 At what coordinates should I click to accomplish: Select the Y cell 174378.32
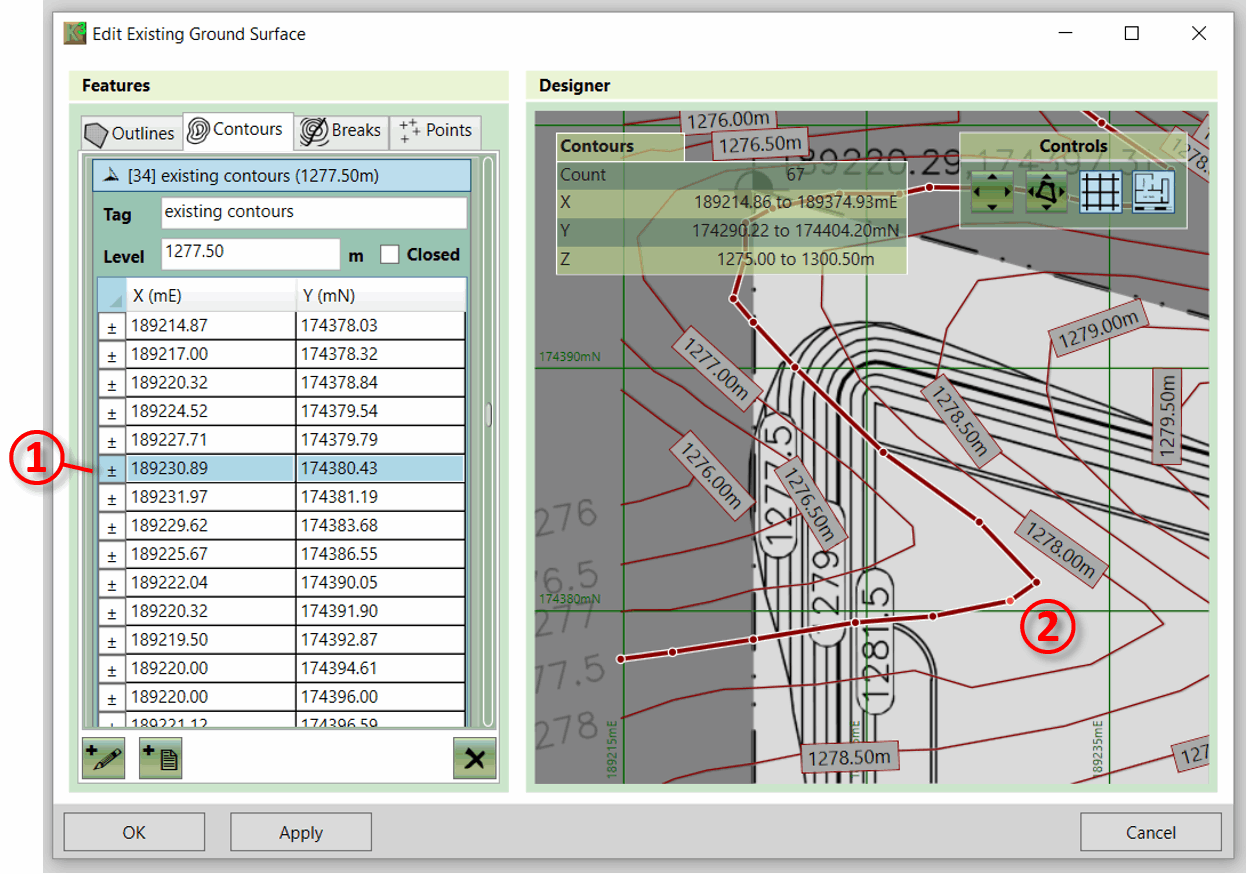click(x=381, y=355)
